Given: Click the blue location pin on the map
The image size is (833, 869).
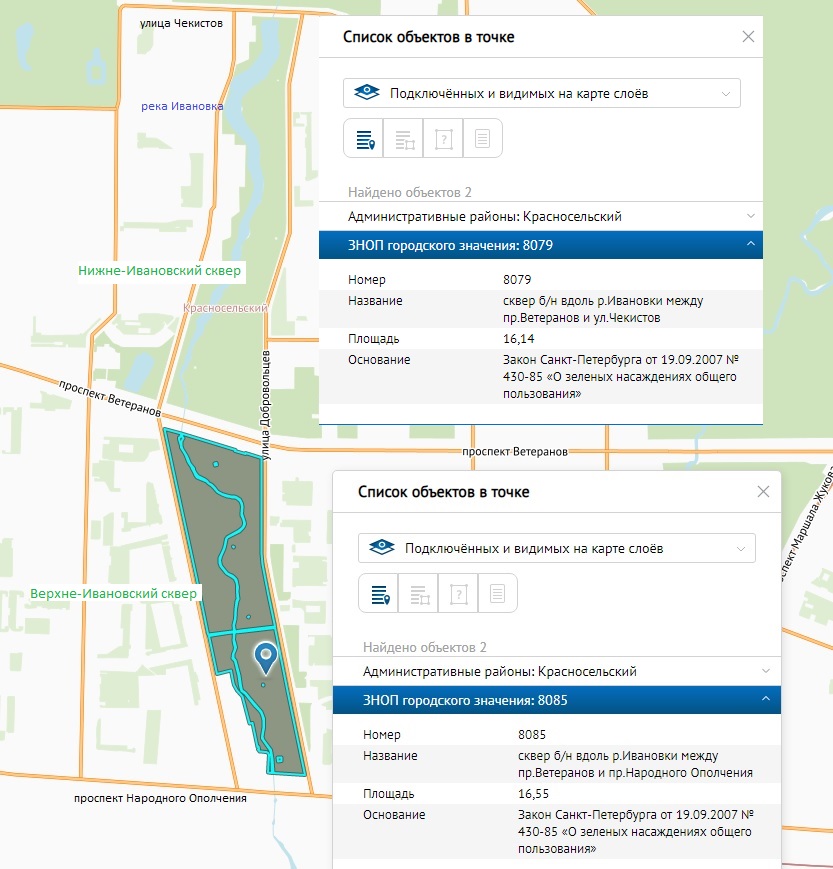Looking at the screenshot, I should tap(265, 655).
